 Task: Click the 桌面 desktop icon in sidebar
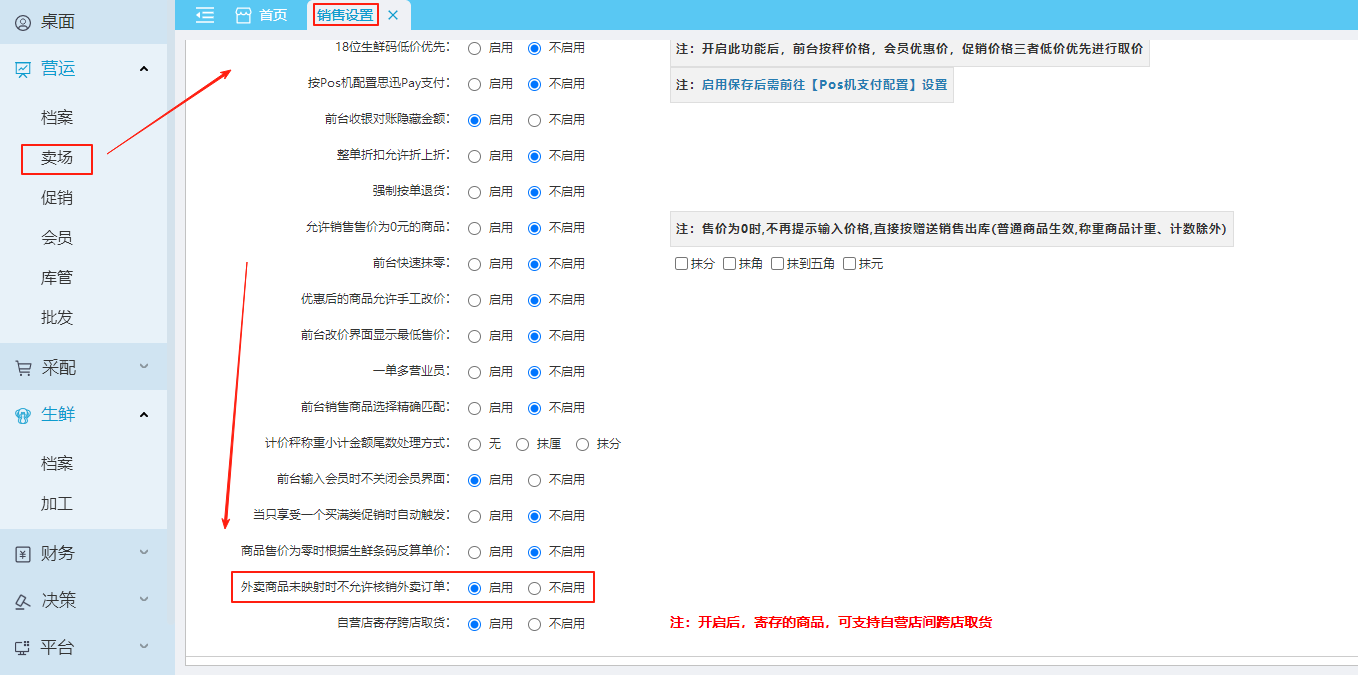(23, 22)
